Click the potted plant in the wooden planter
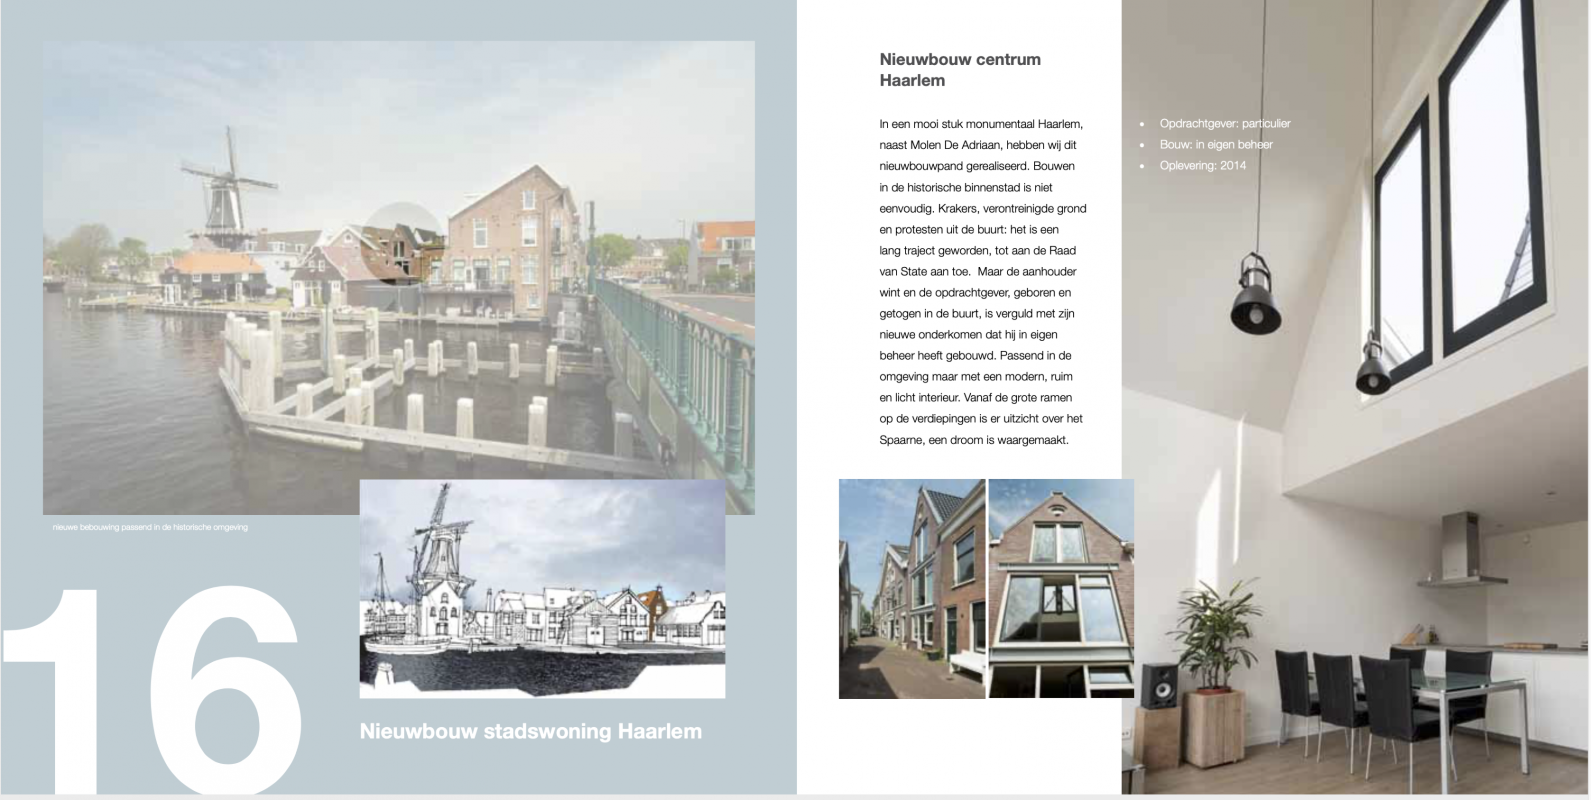This screenshot has height=800, width=1591. point(1213,650)
